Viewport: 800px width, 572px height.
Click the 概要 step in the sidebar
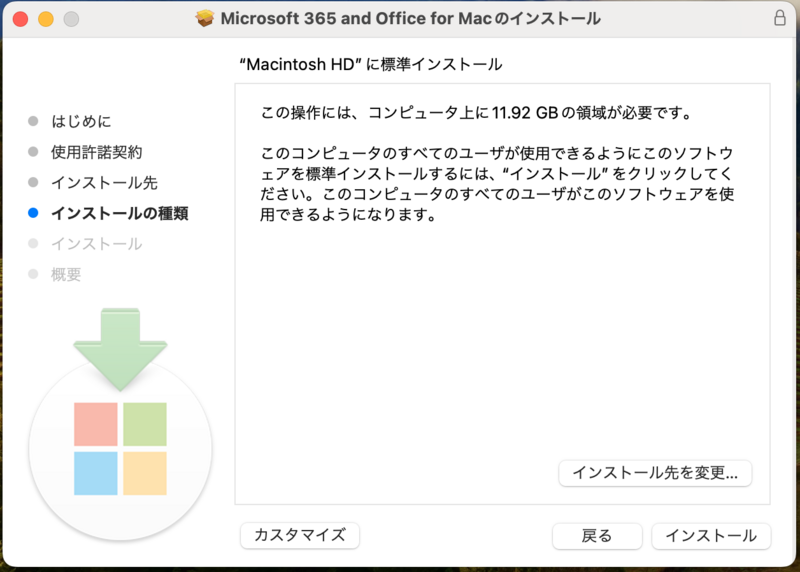[x=66, y=274]
